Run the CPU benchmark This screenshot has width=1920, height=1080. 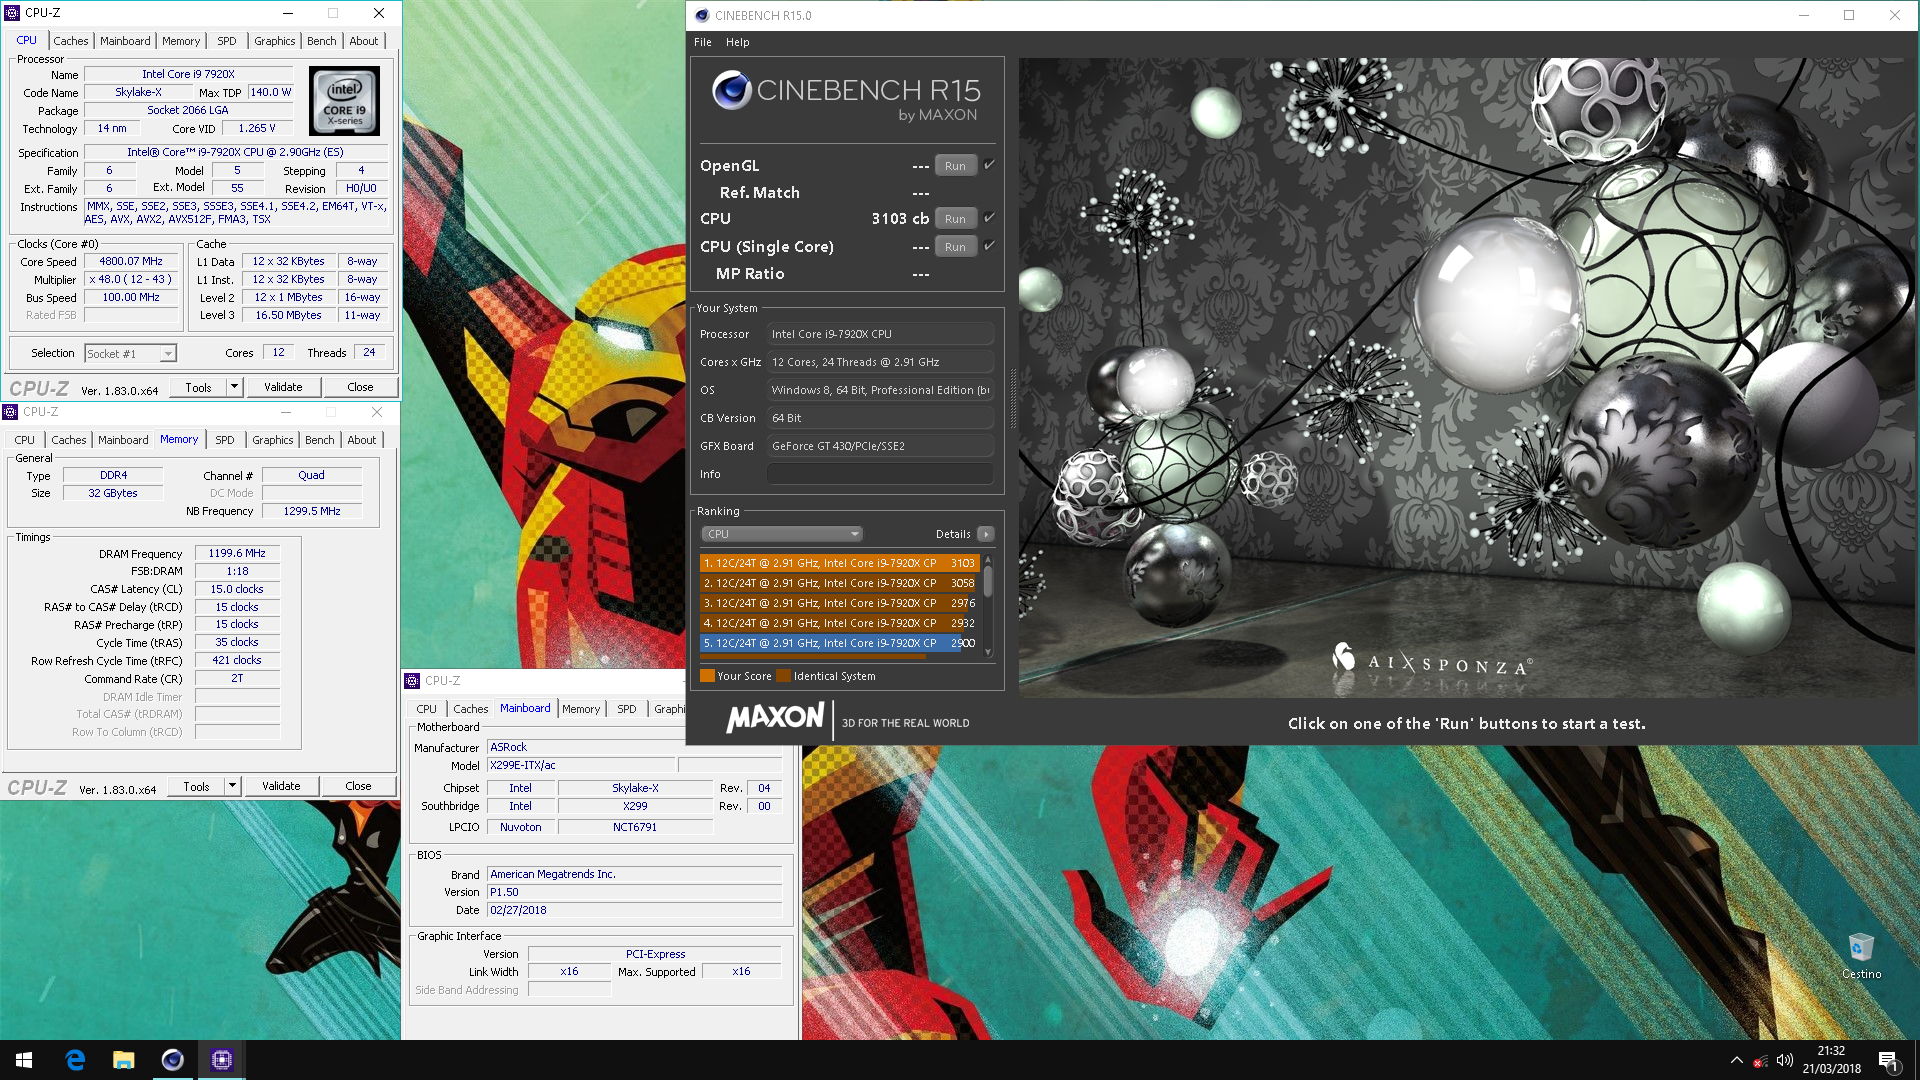pyautogui.click(x=955, y=219)
